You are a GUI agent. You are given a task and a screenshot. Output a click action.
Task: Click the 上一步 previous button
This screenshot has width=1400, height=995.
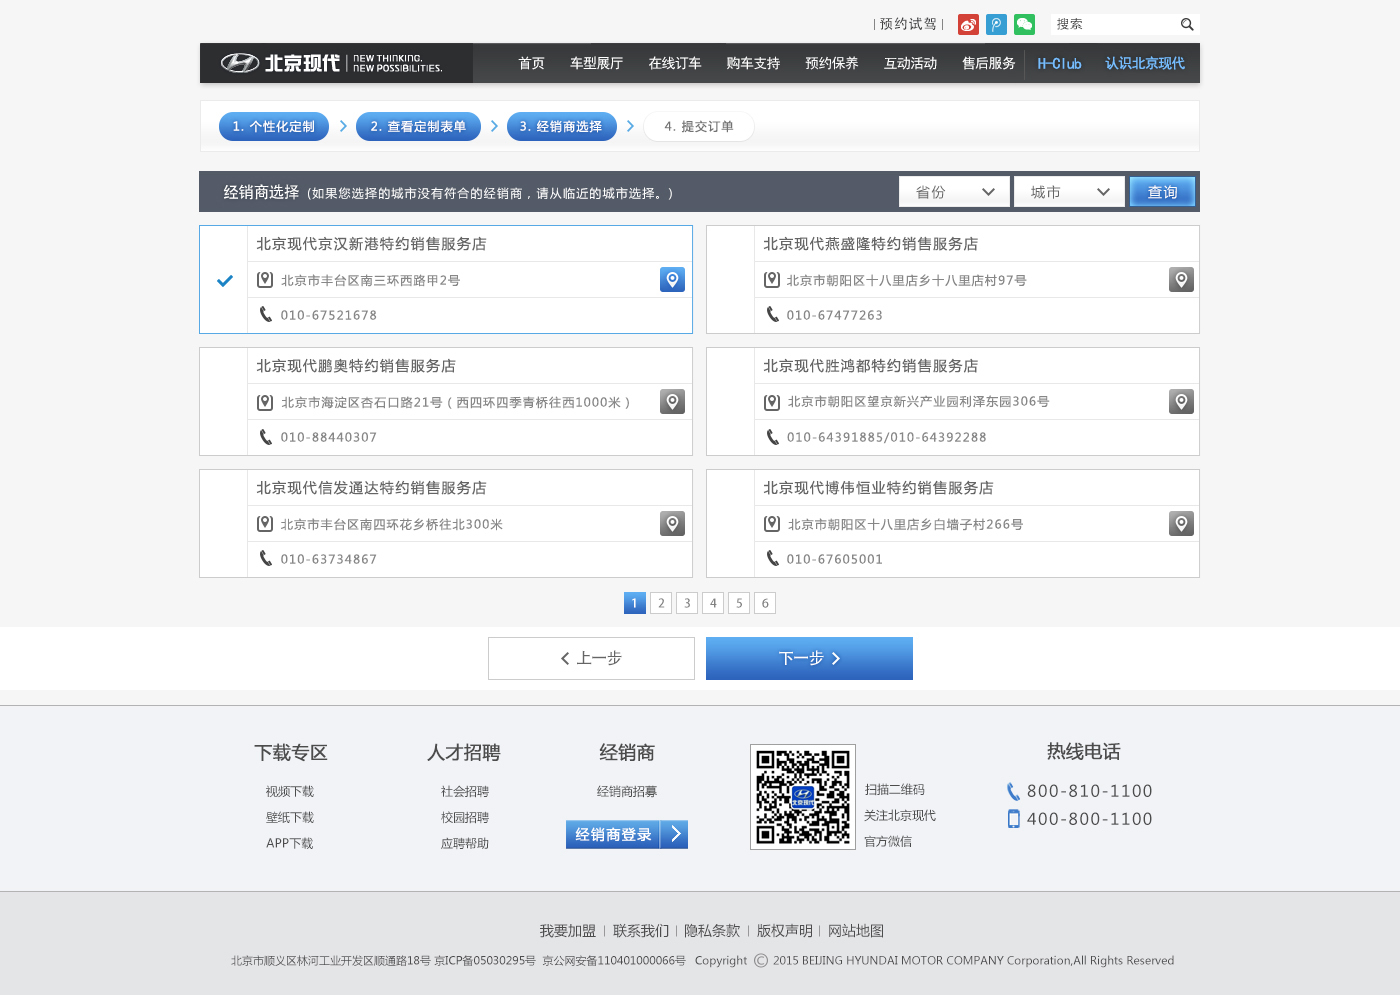click(x=591, y=658)
